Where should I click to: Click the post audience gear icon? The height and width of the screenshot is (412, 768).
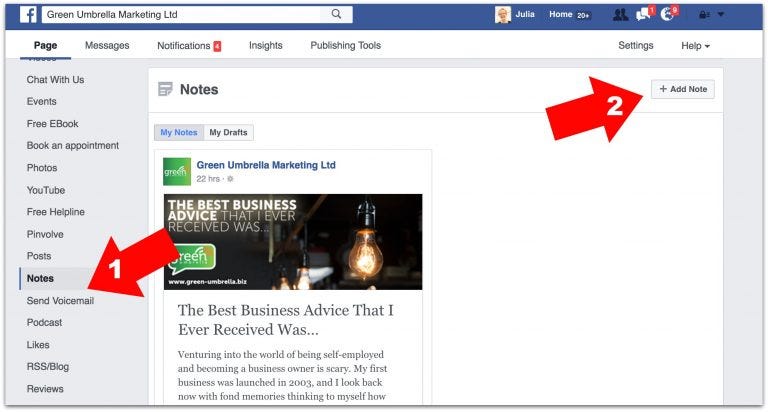[230, 179]
